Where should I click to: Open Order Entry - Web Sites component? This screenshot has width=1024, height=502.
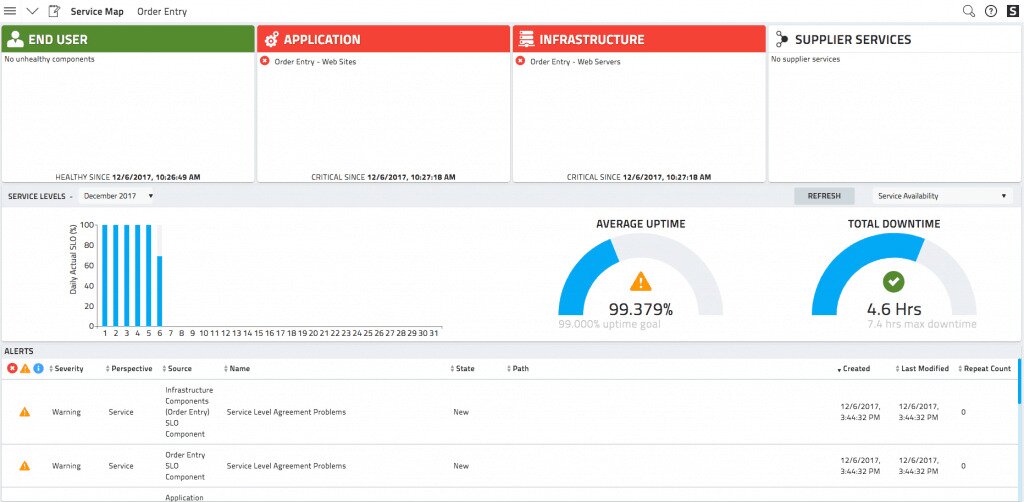point(315,62)
